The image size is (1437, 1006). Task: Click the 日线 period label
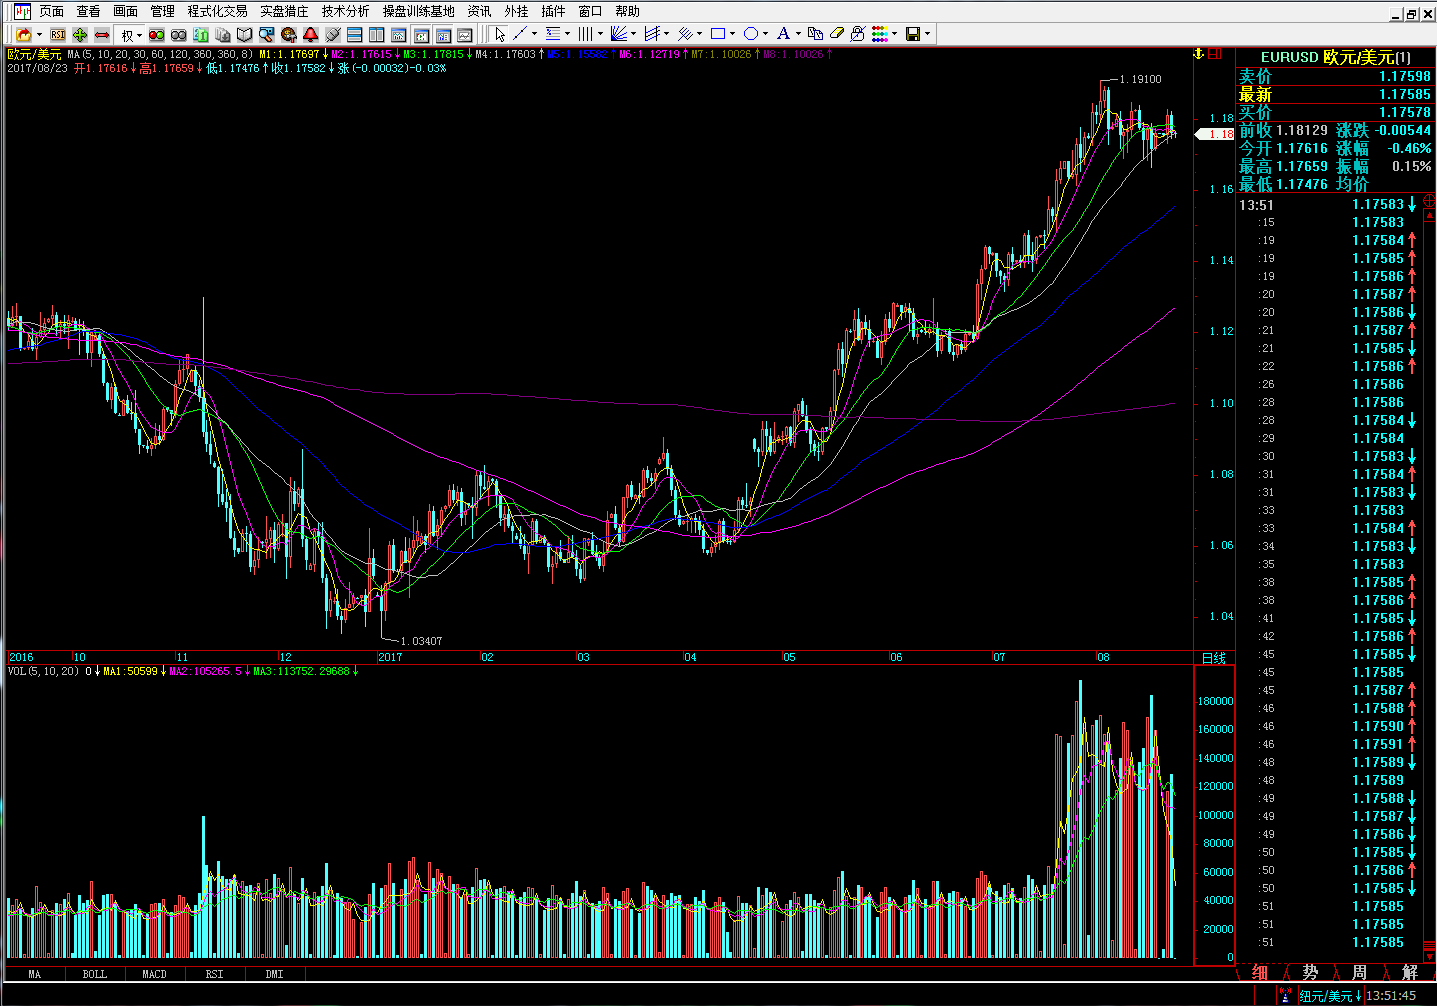1213,658
